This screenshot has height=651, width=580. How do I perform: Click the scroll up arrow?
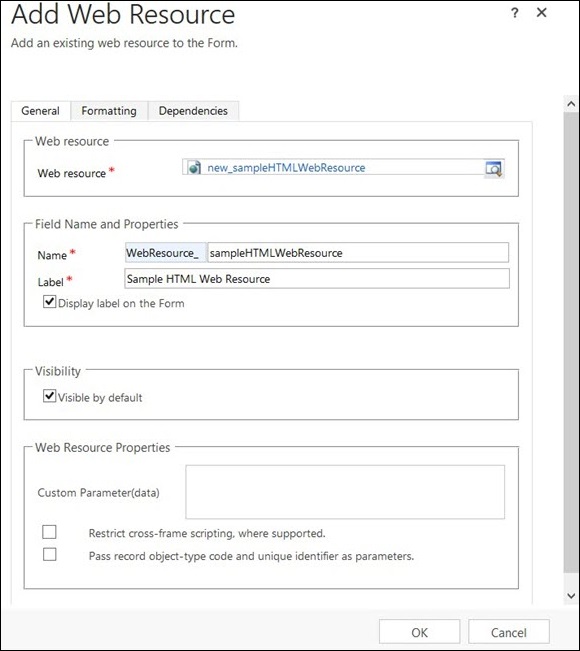571,104
